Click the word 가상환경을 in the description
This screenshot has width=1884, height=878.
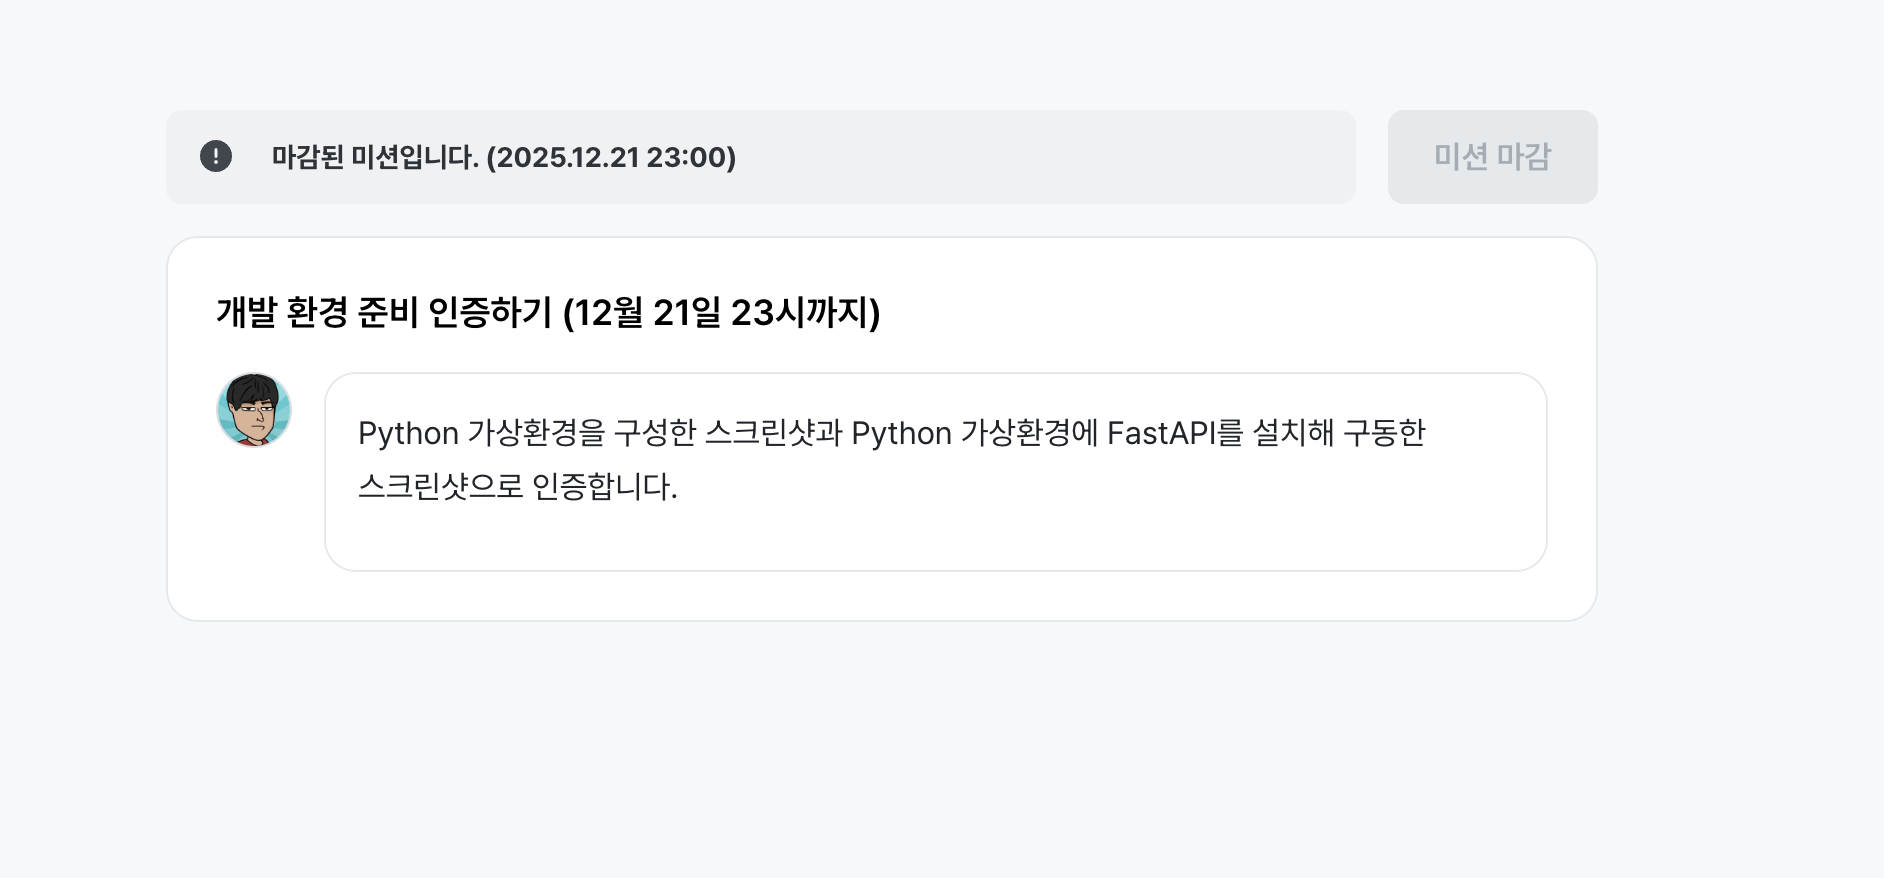click(x=536, y=433)
